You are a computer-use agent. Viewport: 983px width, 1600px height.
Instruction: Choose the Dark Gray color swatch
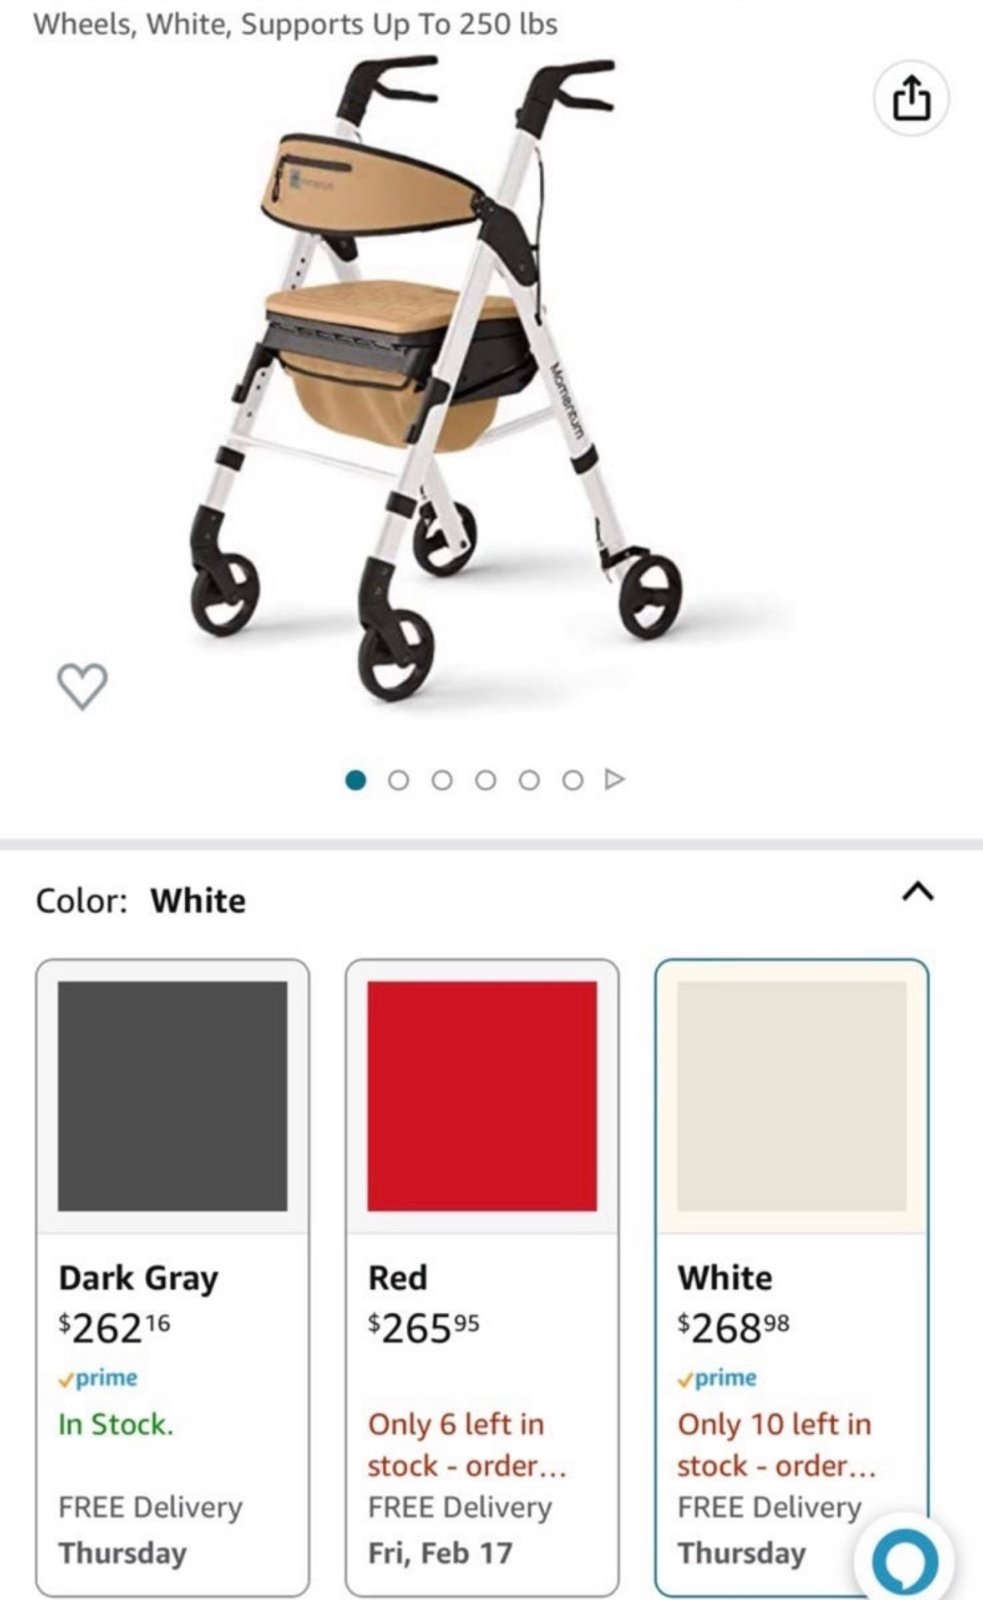[x=172, y=1096]
